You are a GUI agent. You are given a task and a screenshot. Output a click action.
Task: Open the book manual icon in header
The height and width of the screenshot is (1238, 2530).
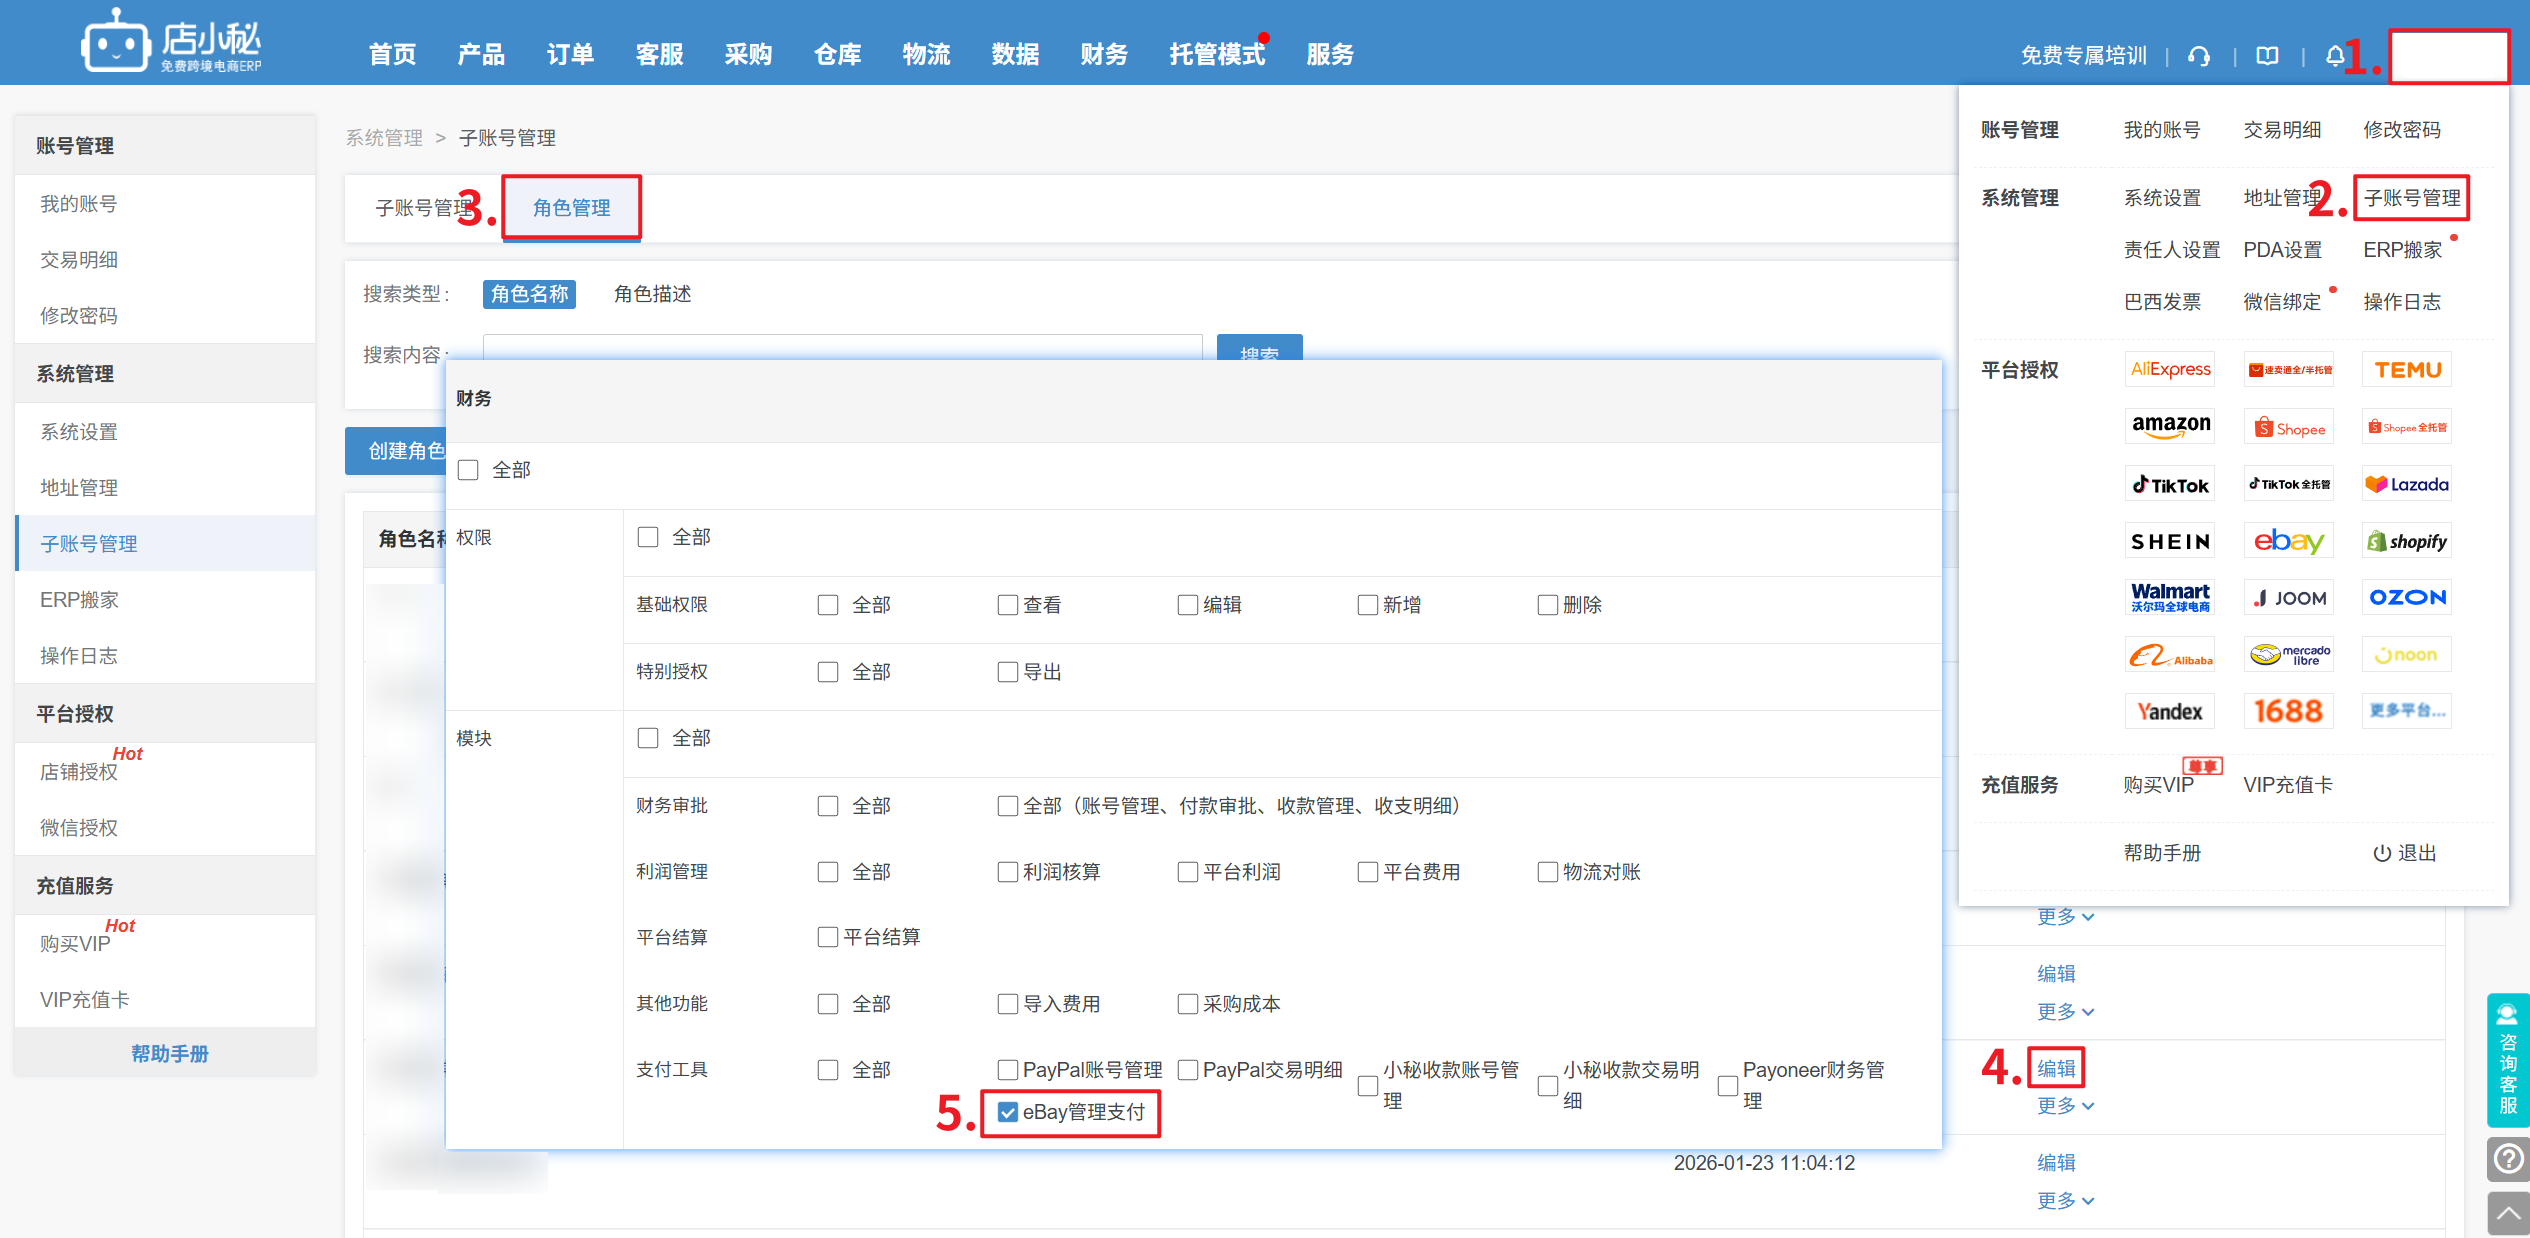tap(2267, 56)
